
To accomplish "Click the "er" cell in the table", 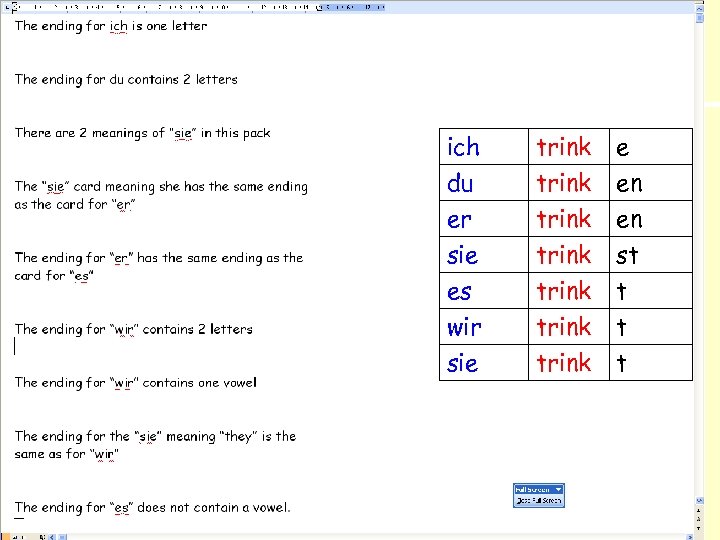I will click(x=484, y=219).
